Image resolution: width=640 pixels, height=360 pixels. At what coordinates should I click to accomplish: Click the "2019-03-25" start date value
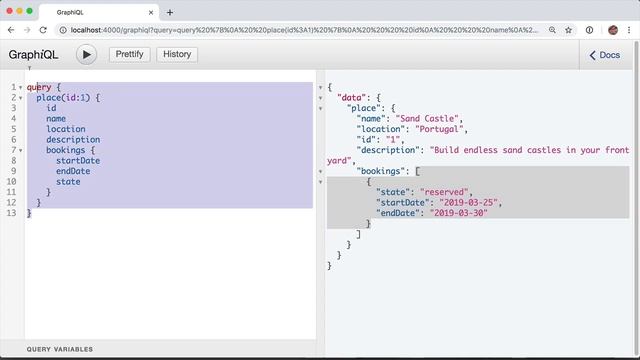point(469,202)
